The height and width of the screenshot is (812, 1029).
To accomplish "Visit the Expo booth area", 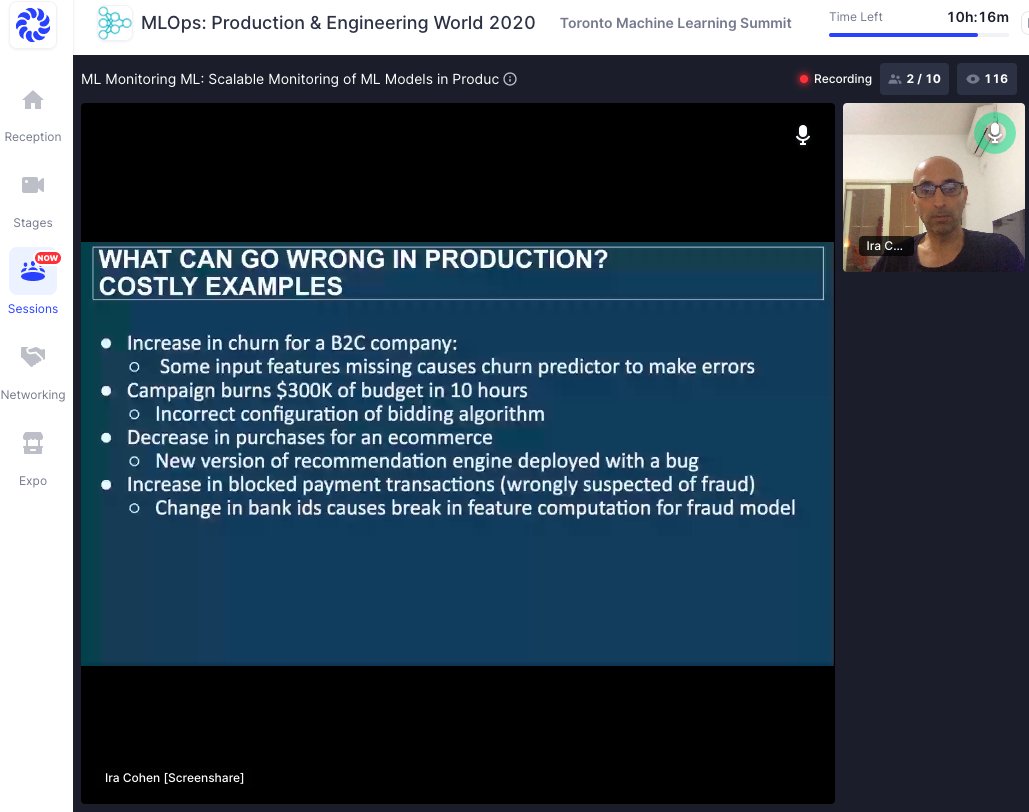I will pyautogui.click(x=33, y=460).
